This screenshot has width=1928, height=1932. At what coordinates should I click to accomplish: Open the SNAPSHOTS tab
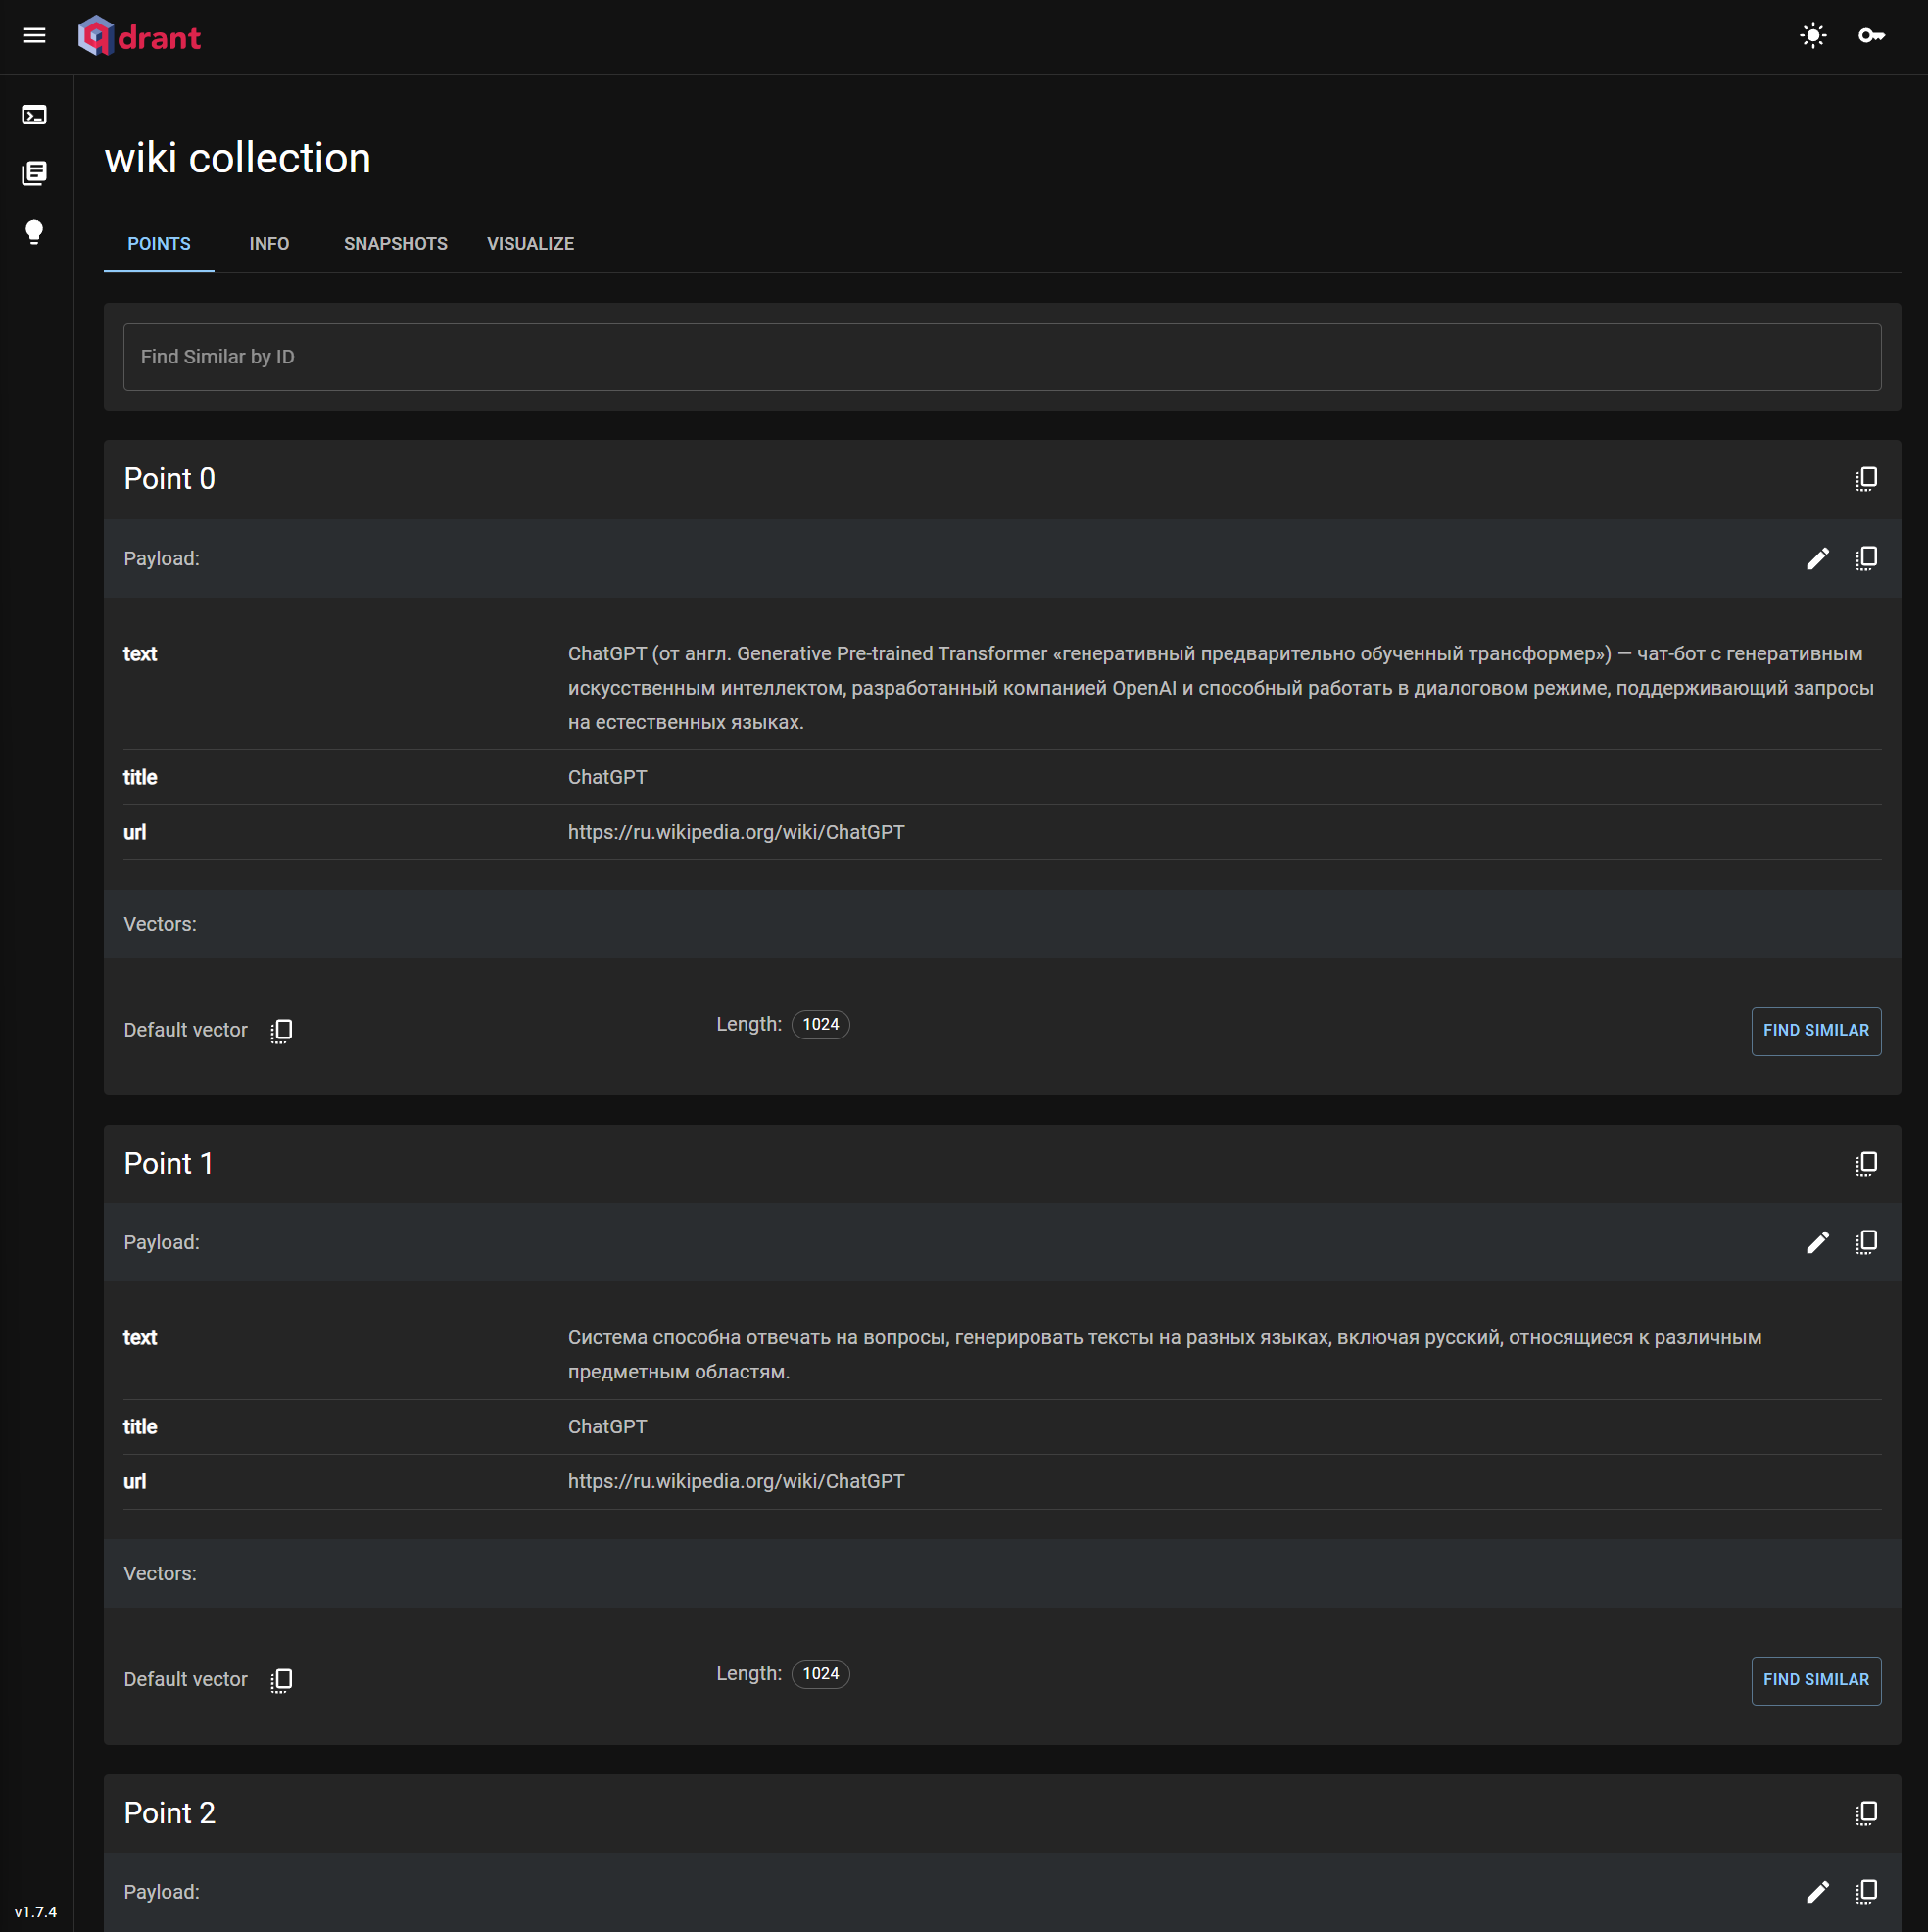click(396, 244)
